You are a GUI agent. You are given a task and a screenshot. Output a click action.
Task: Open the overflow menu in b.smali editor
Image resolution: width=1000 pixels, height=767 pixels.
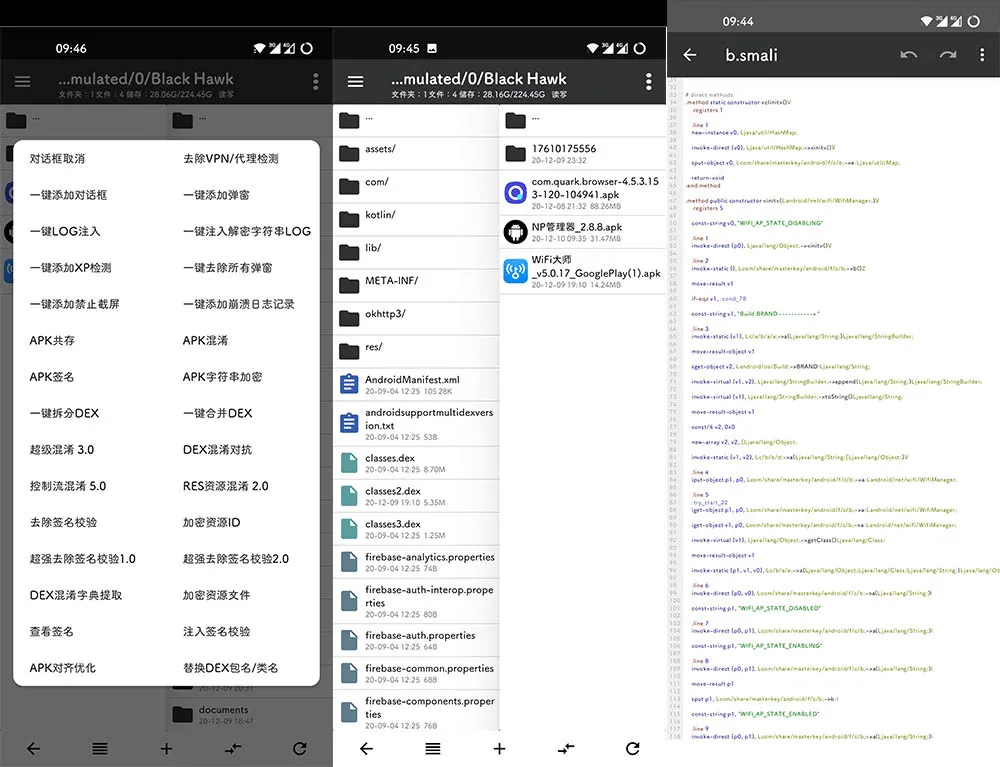tap(983, 55)
